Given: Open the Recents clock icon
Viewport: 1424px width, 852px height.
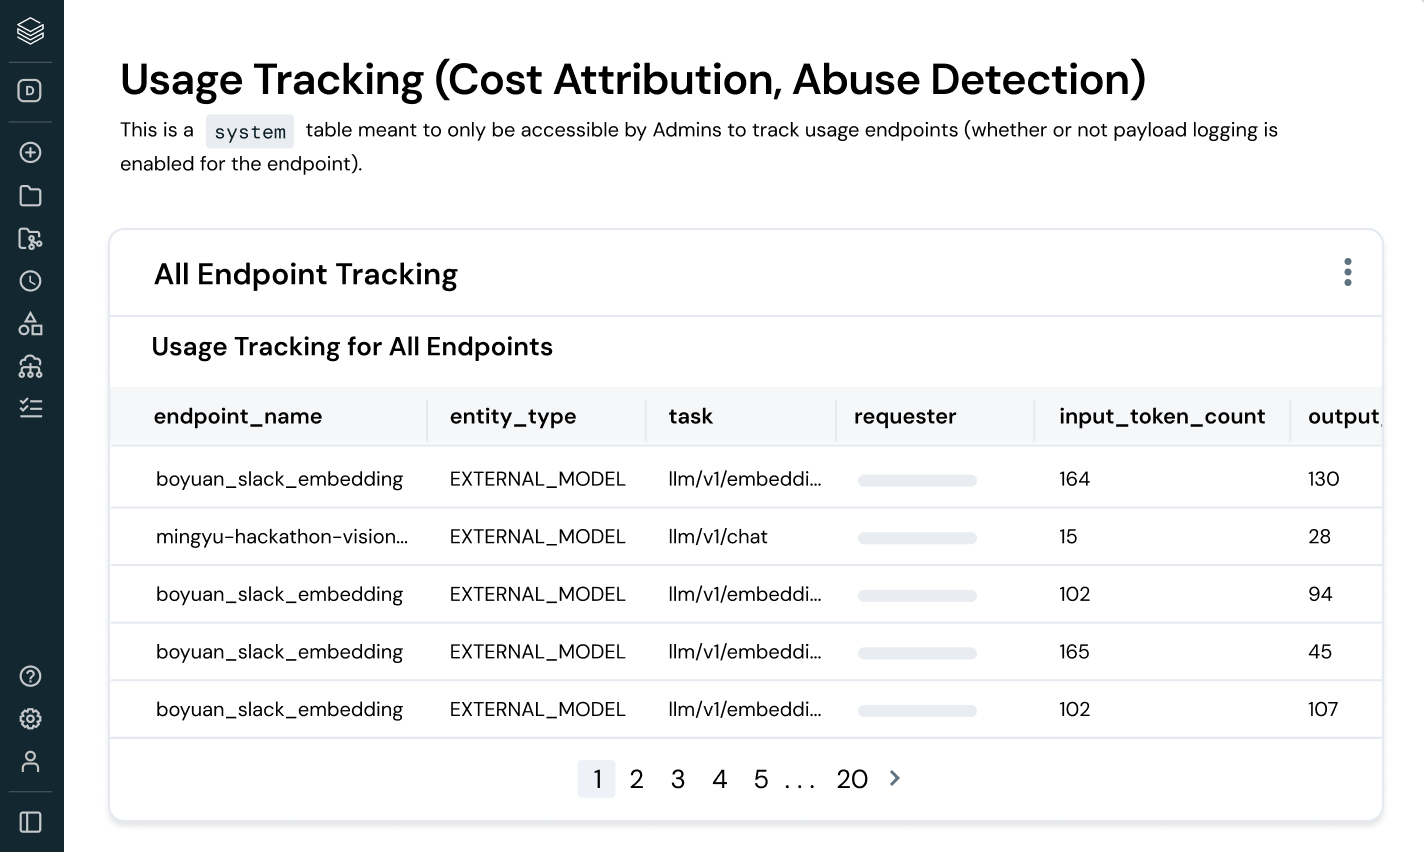Looking at the screenshot, I should tap(31, 281).
